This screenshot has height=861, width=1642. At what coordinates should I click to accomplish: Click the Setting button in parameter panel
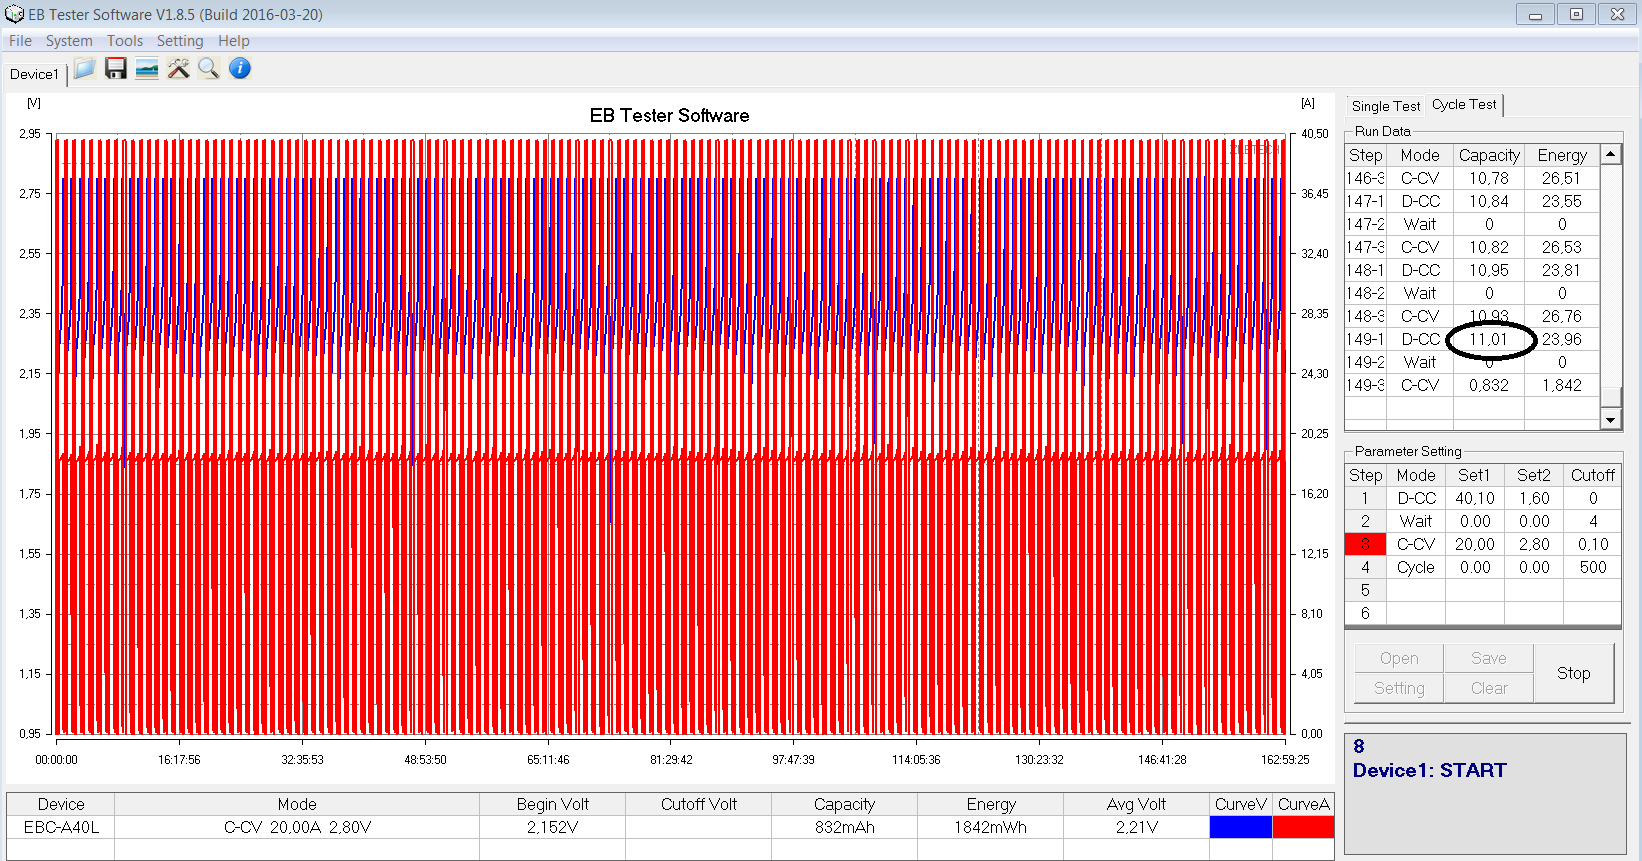point(1399,688)
